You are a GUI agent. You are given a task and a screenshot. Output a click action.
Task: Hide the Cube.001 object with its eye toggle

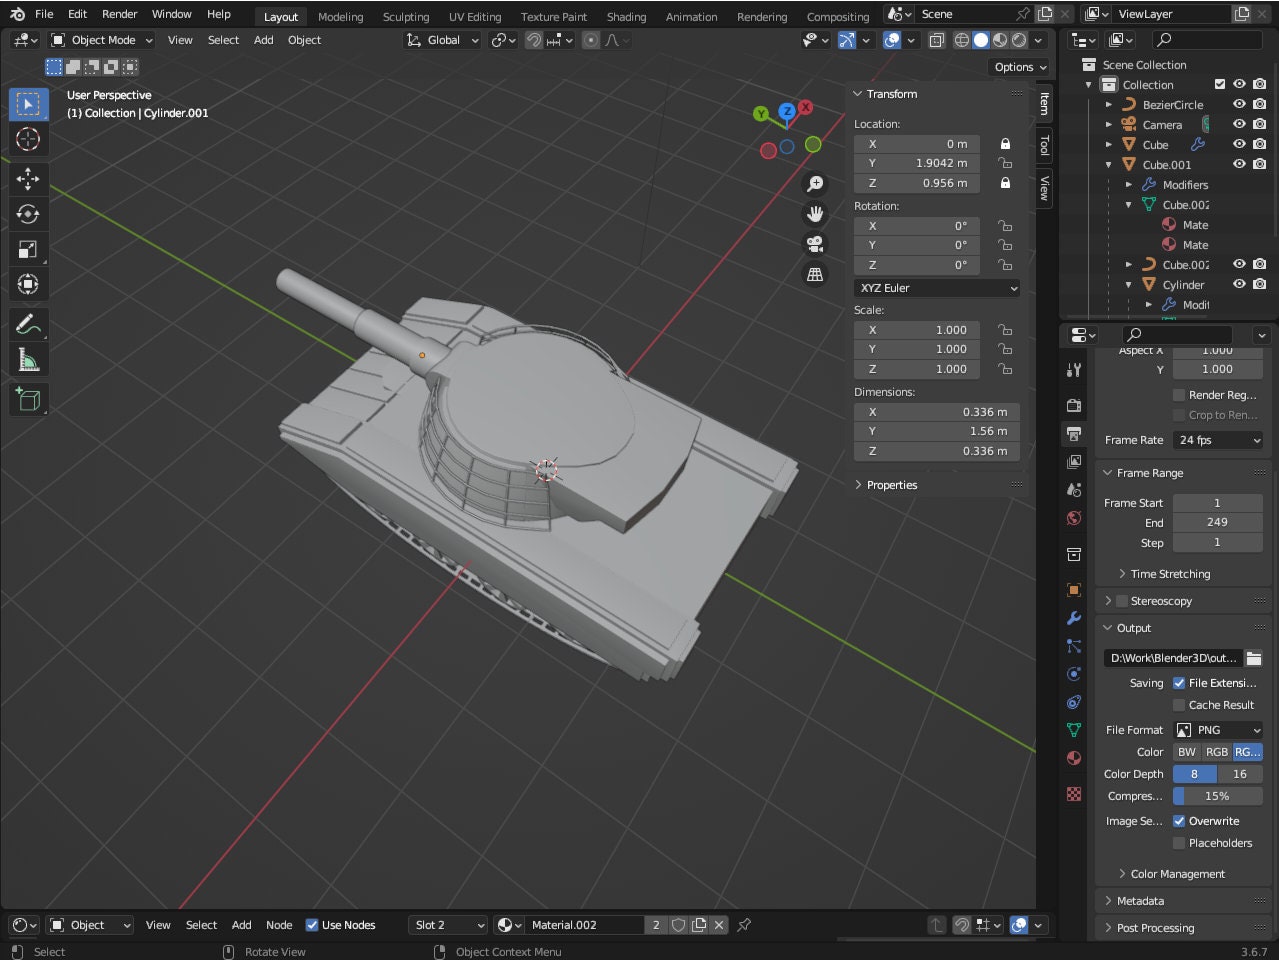[x=1239, y=164]
